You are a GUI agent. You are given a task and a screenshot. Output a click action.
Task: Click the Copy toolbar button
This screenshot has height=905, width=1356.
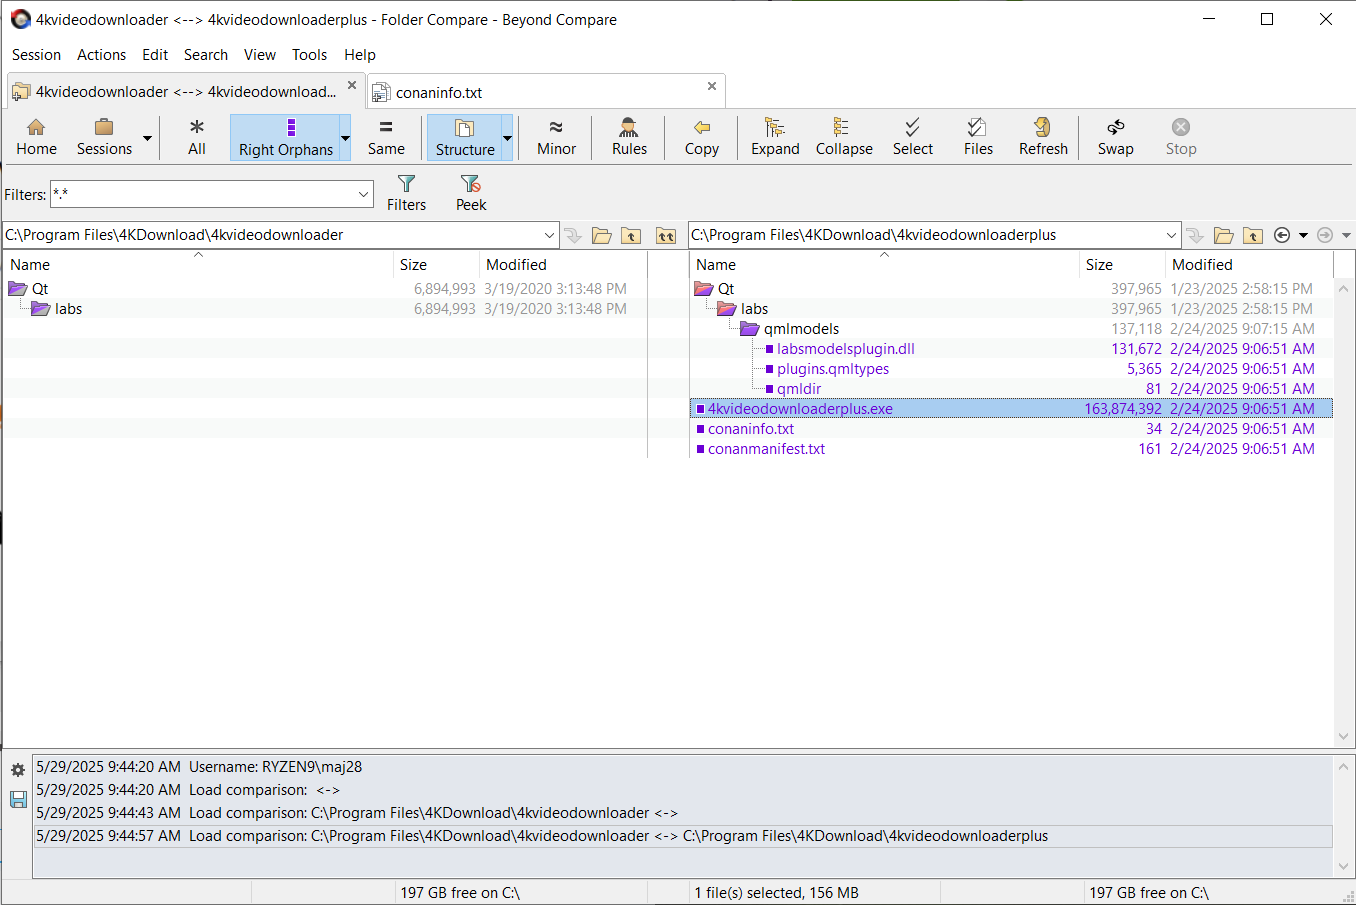[x=702, y=137]
